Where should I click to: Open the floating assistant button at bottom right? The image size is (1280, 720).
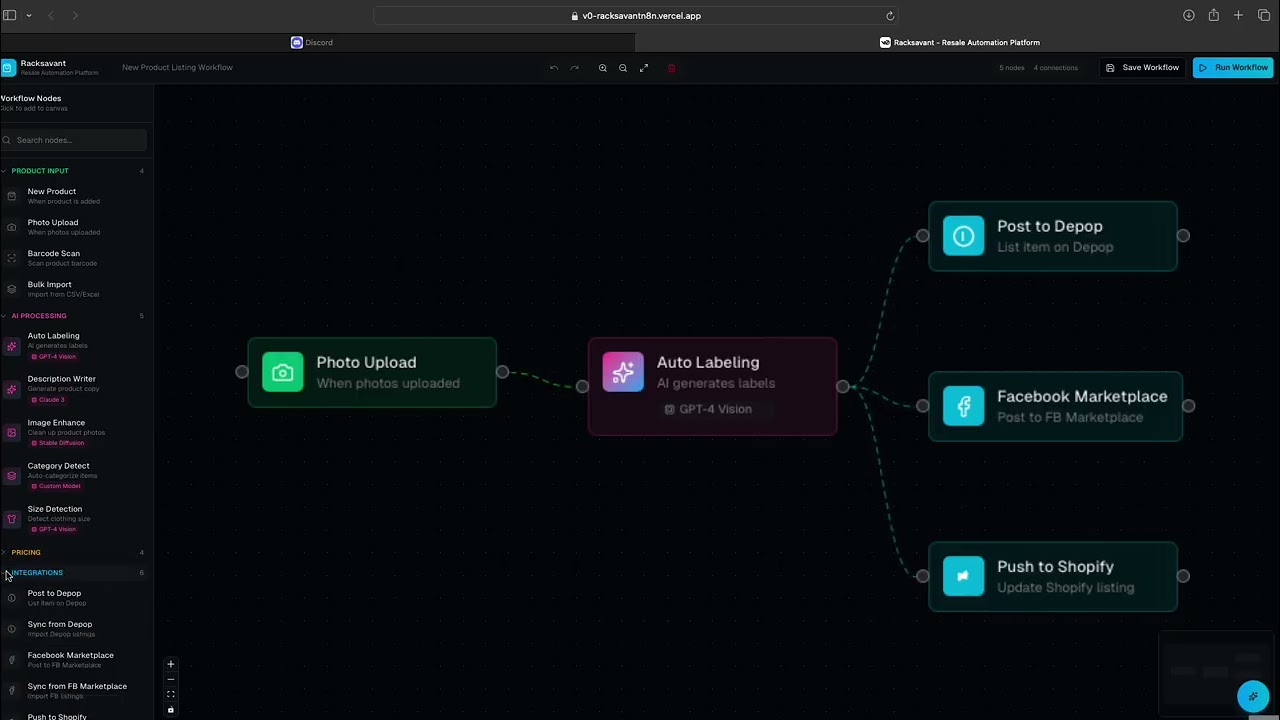point(1253,696)
